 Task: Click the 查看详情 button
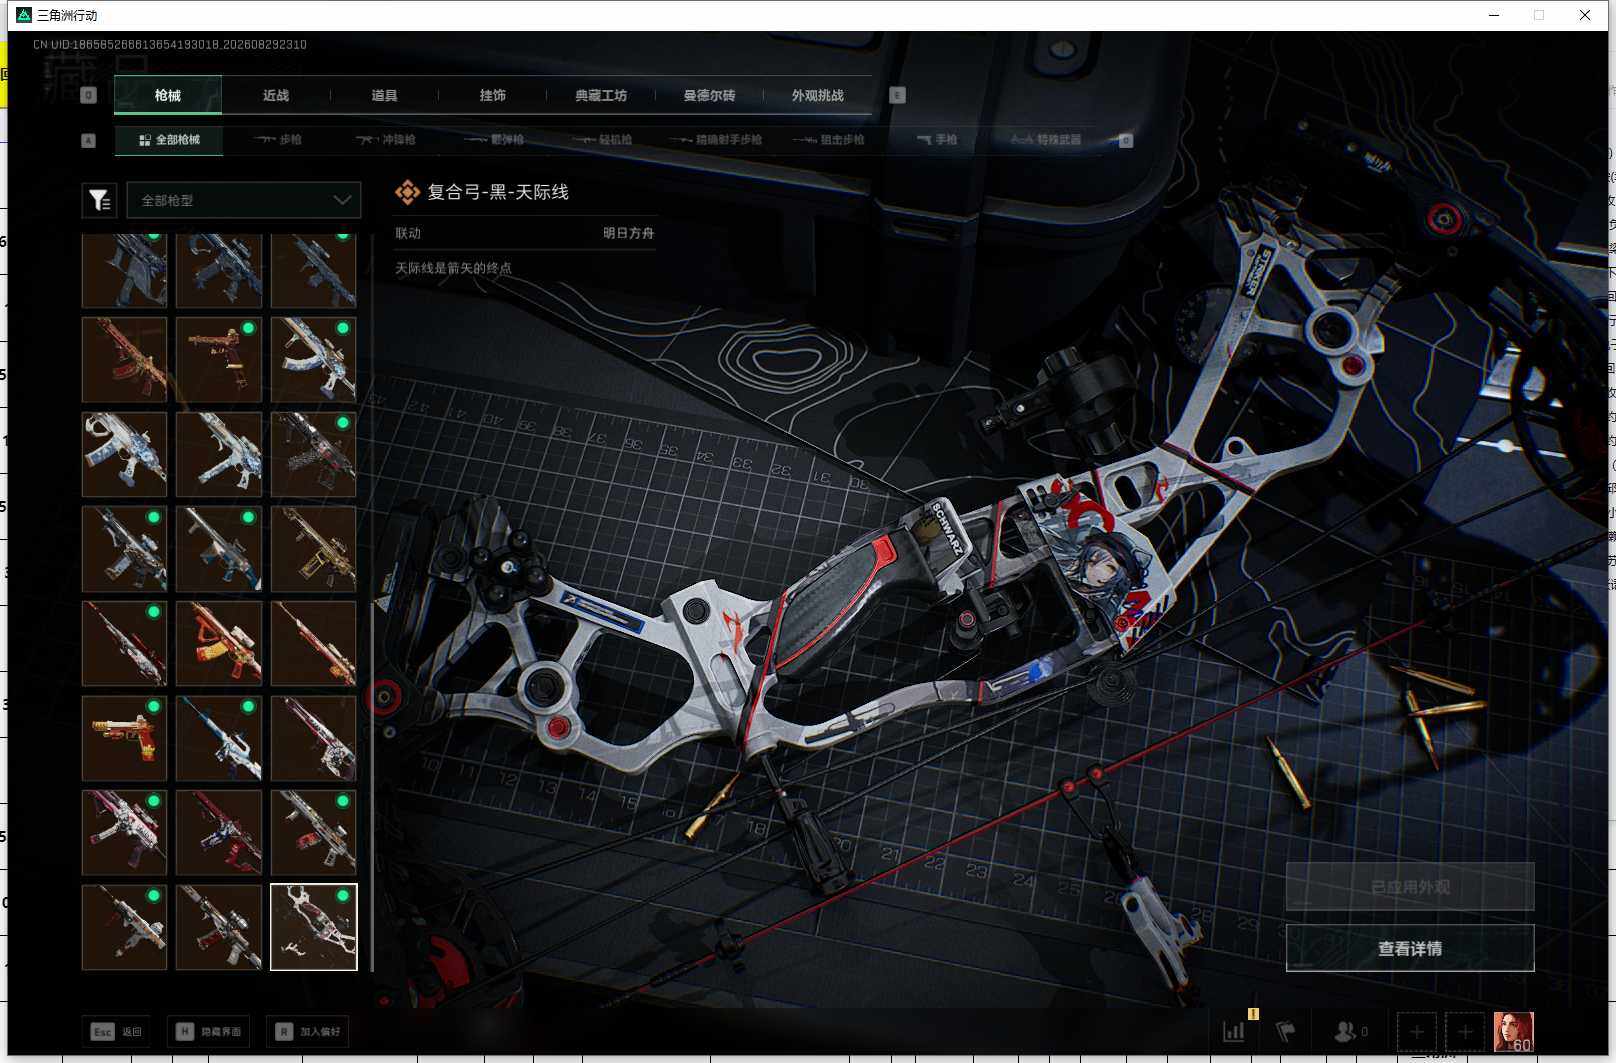(1410, 948)
